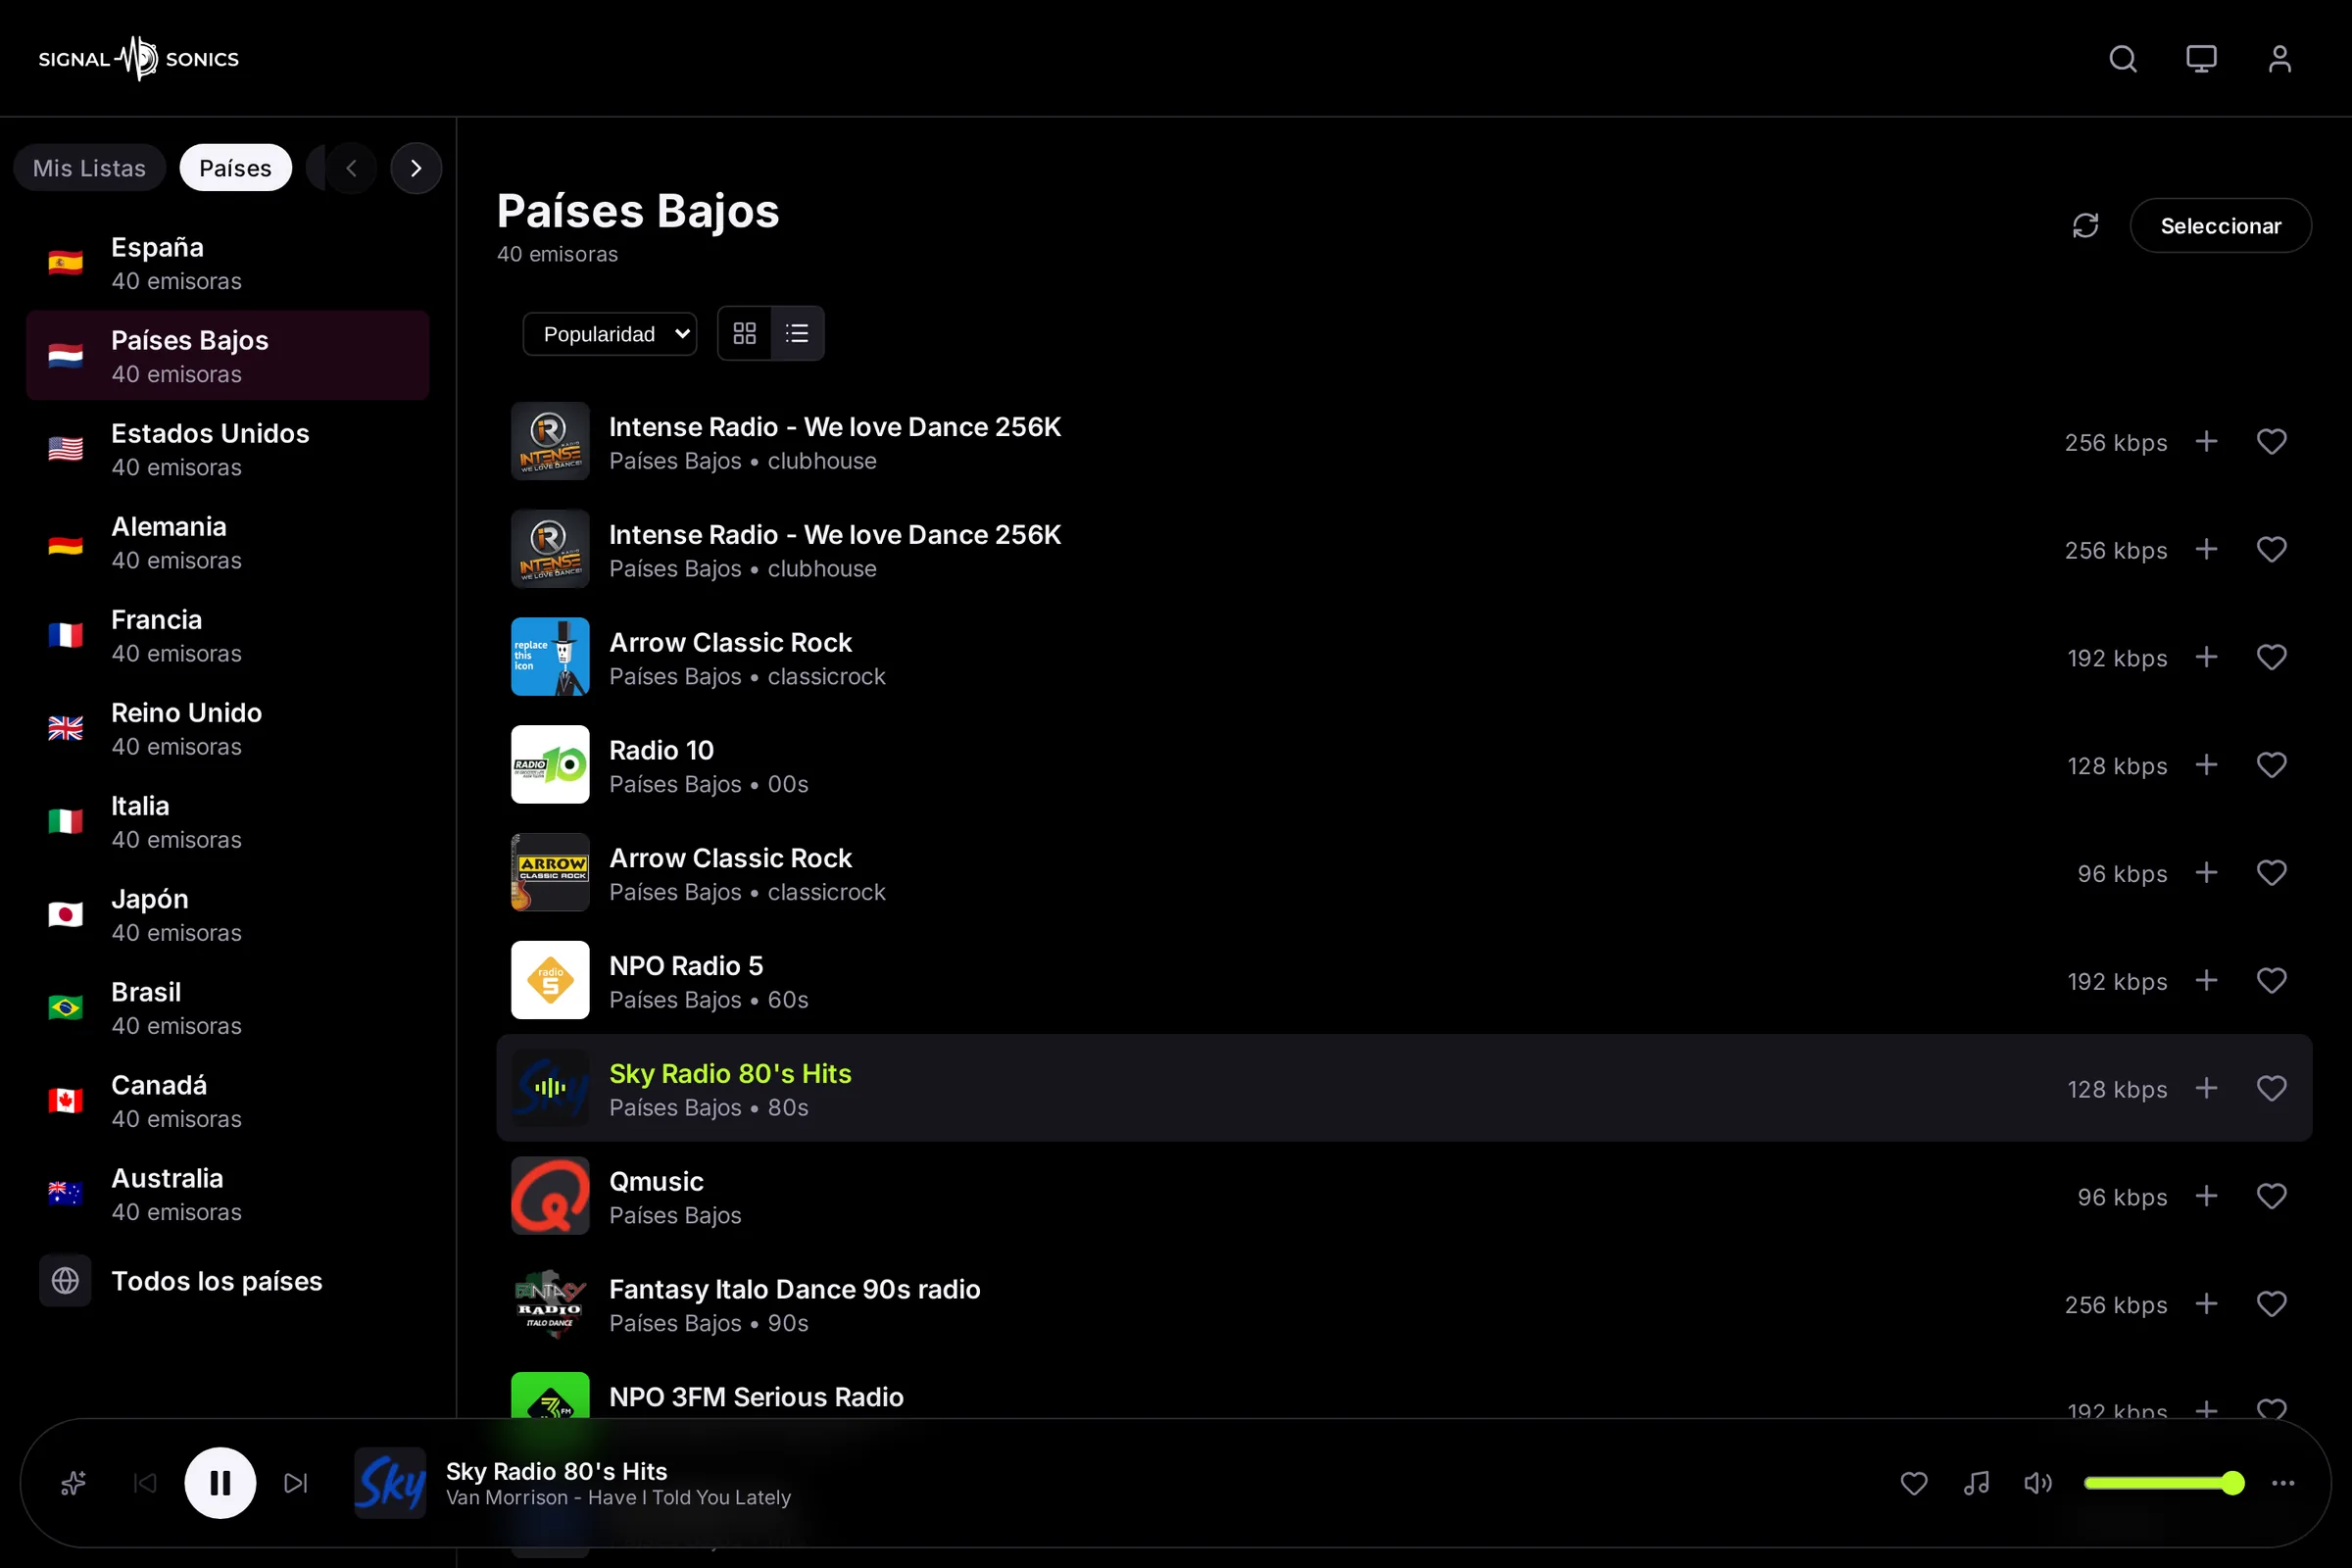Switch to grid view layout

(745, 333)
